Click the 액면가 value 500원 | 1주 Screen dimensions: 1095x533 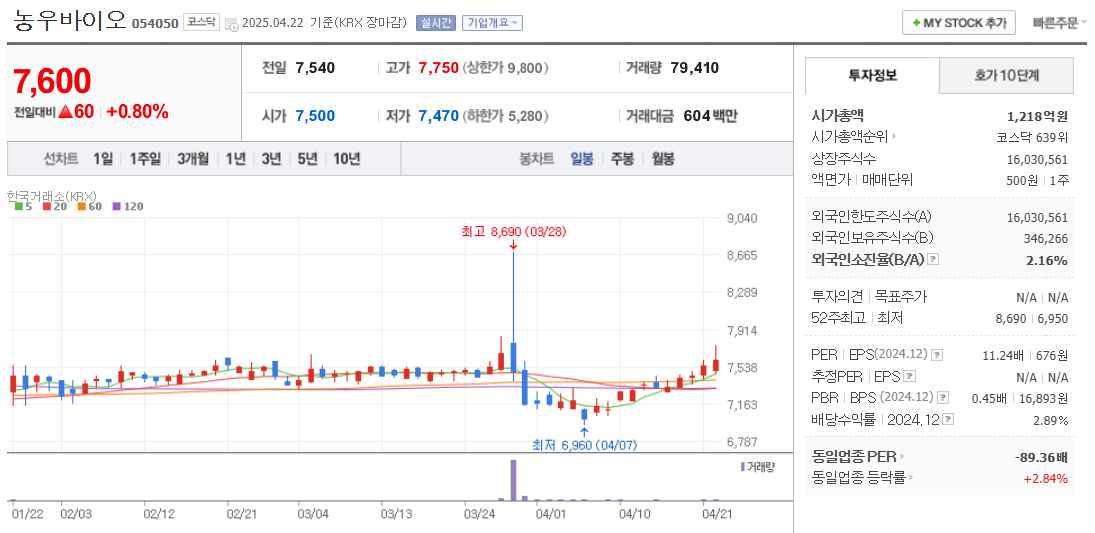pos(1038,180)
